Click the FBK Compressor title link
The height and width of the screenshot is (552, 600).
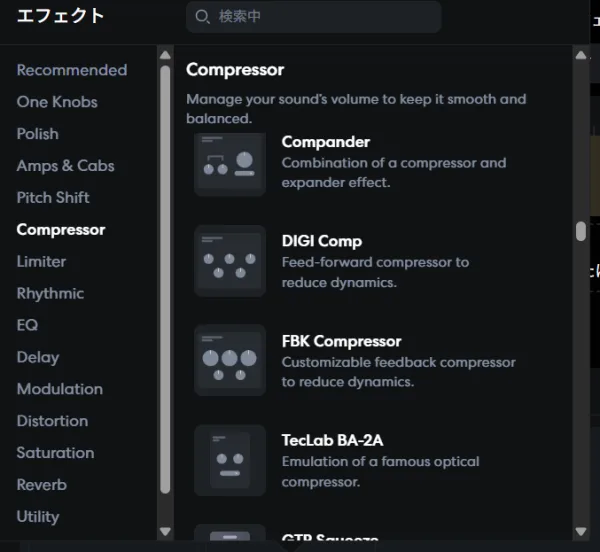tap(341, 341)
